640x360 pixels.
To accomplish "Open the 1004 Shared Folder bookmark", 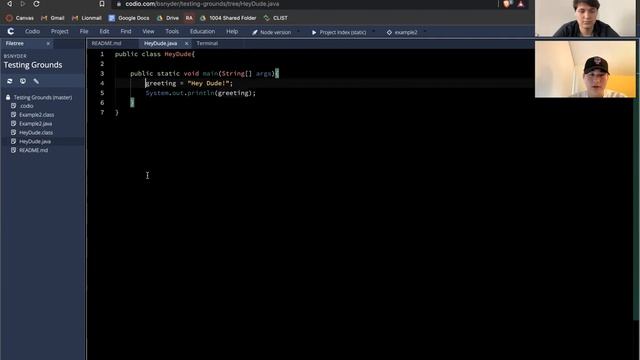I will 228,18.
